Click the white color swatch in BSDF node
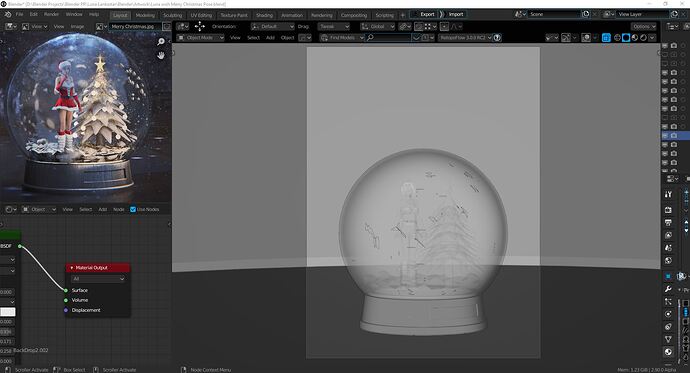 7,312
